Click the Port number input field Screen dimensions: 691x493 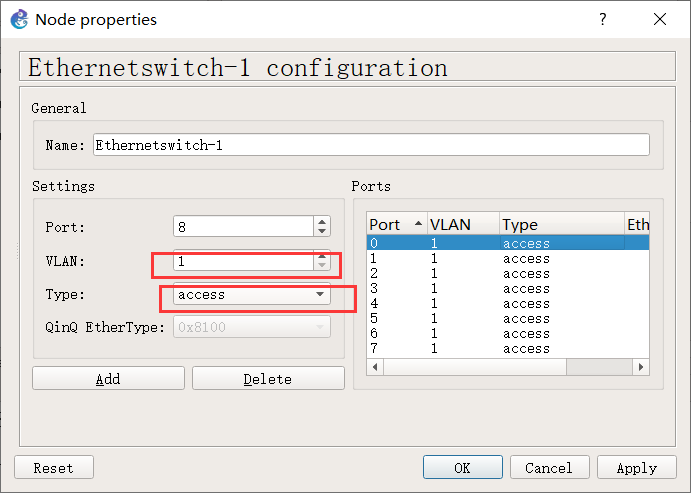244,227
